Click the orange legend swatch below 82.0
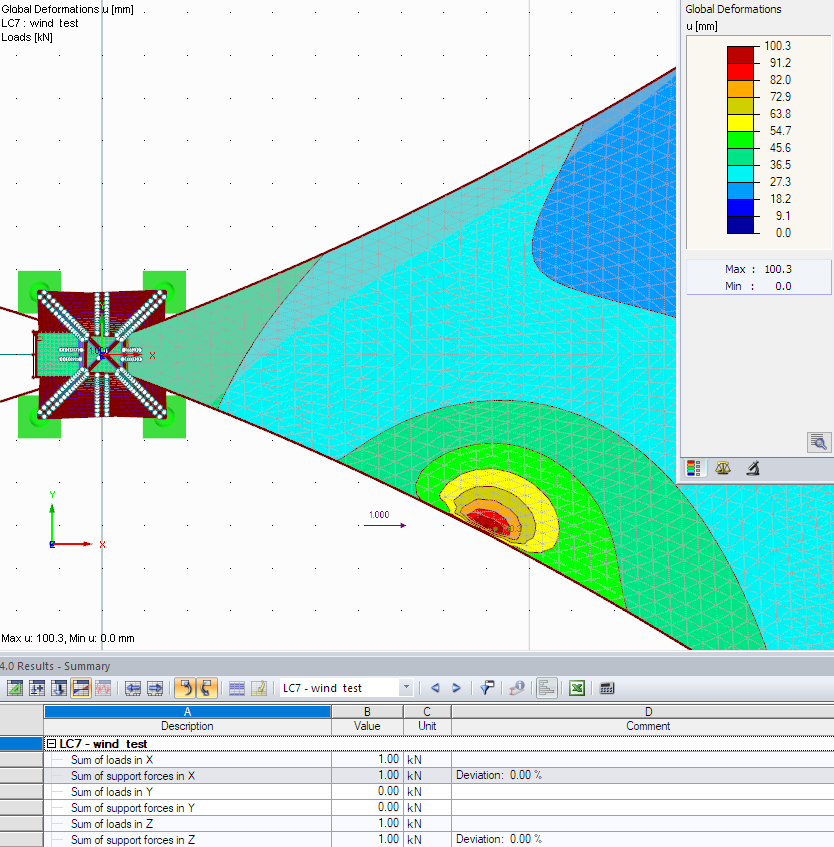Image resolution: width=834 pixels, height=847 pixels. click(740, 89)
